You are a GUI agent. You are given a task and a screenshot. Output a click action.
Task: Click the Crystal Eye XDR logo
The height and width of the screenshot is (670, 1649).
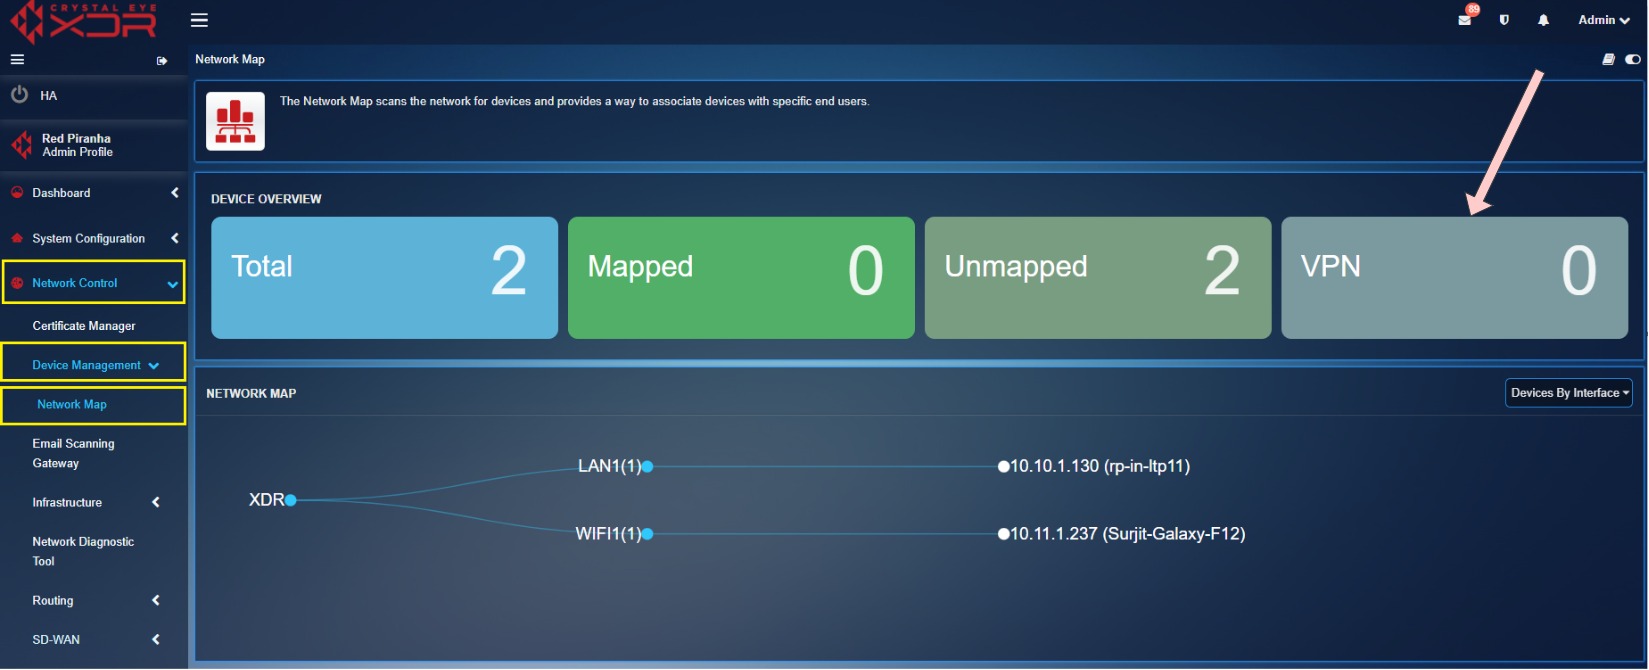click(x=83, y=22)
